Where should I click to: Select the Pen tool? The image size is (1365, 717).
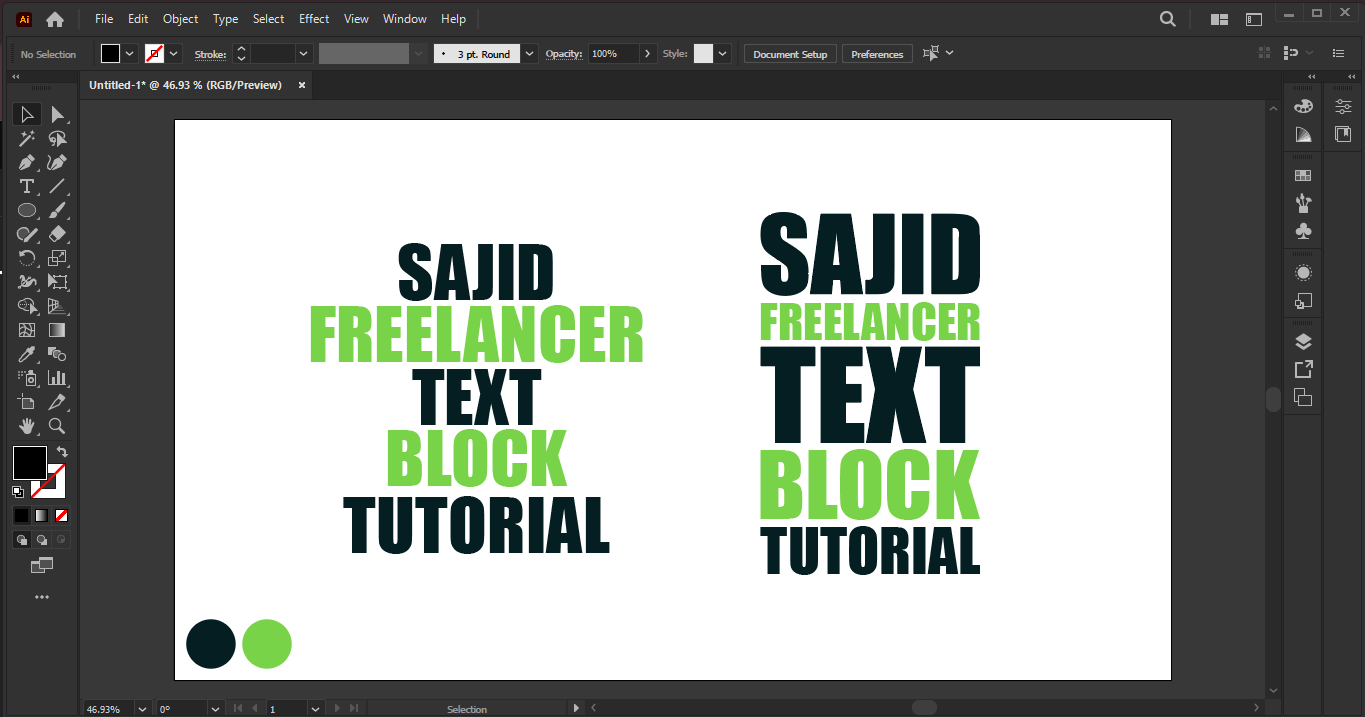coord(27,162)
